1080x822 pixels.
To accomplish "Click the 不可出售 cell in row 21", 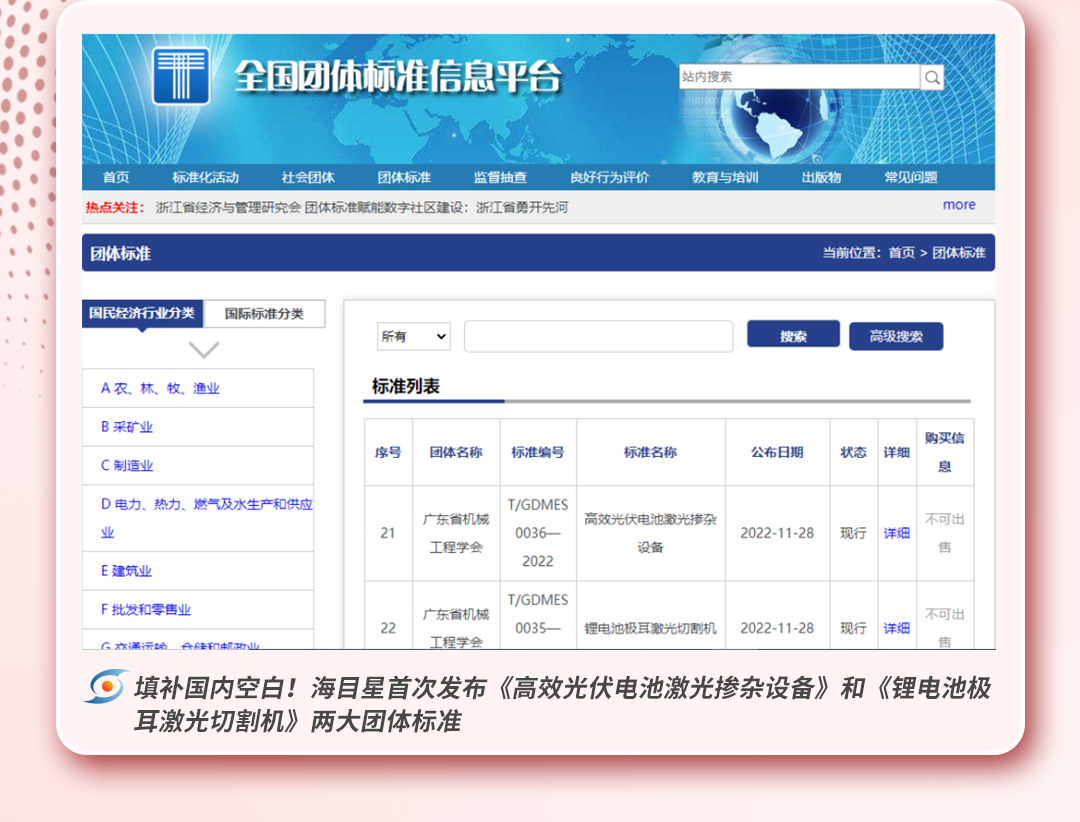I will 944,533.
